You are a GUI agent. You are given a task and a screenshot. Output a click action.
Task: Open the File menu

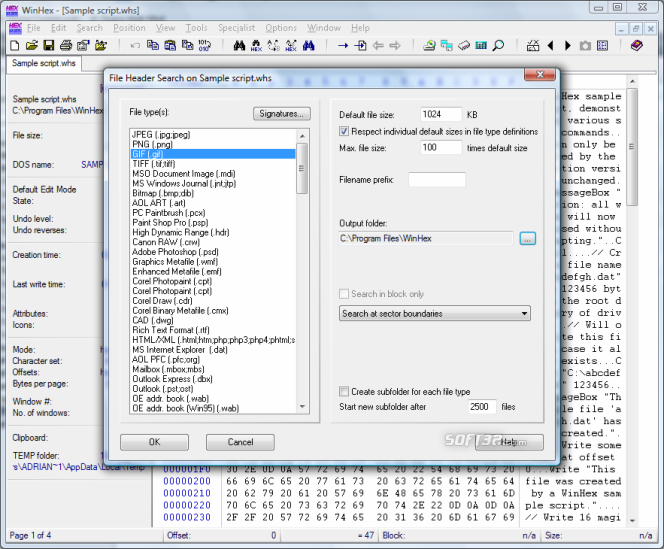[33, 28]
